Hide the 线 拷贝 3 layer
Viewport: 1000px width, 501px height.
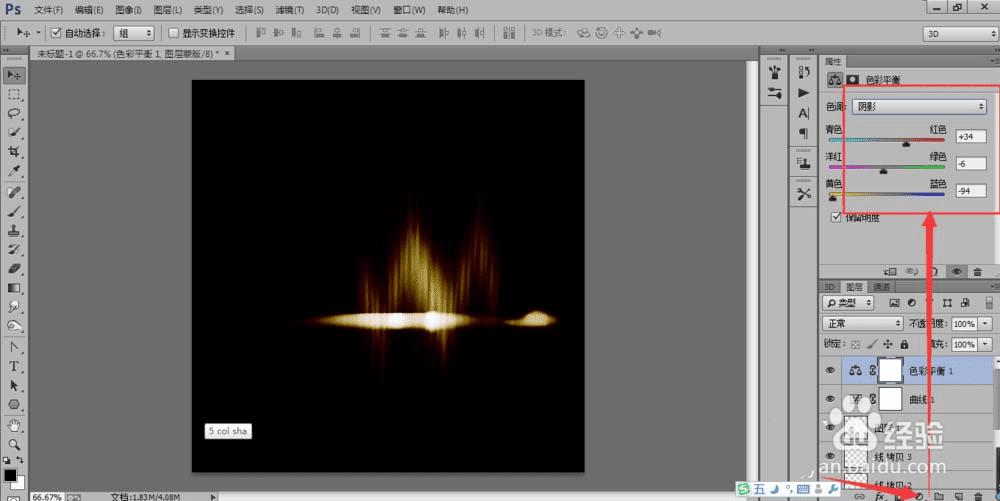tap(830, 456)
